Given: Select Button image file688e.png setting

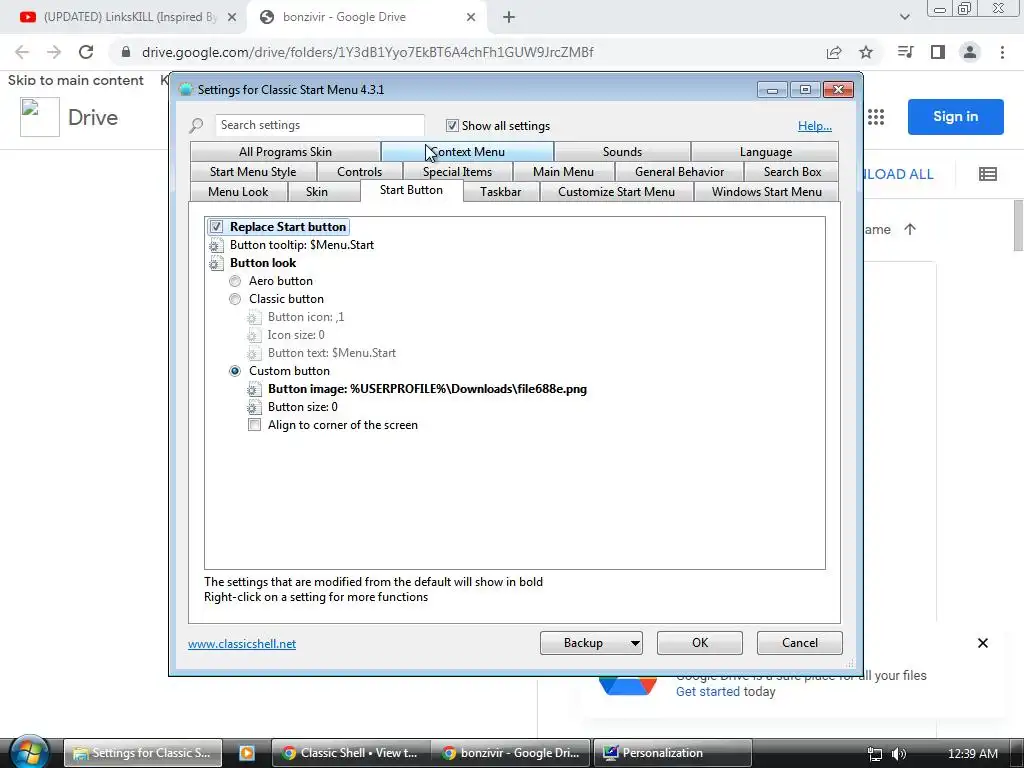Looking at the screenshot, I should [427, 389].
